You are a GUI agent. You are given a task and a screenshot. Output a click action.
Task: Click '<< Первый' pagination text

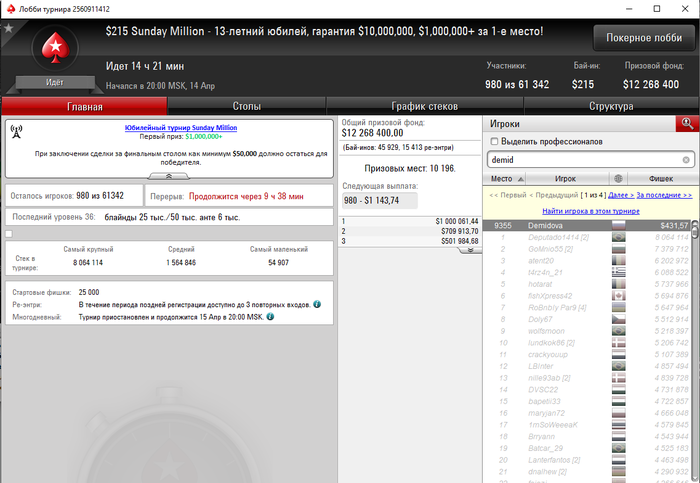508,195
